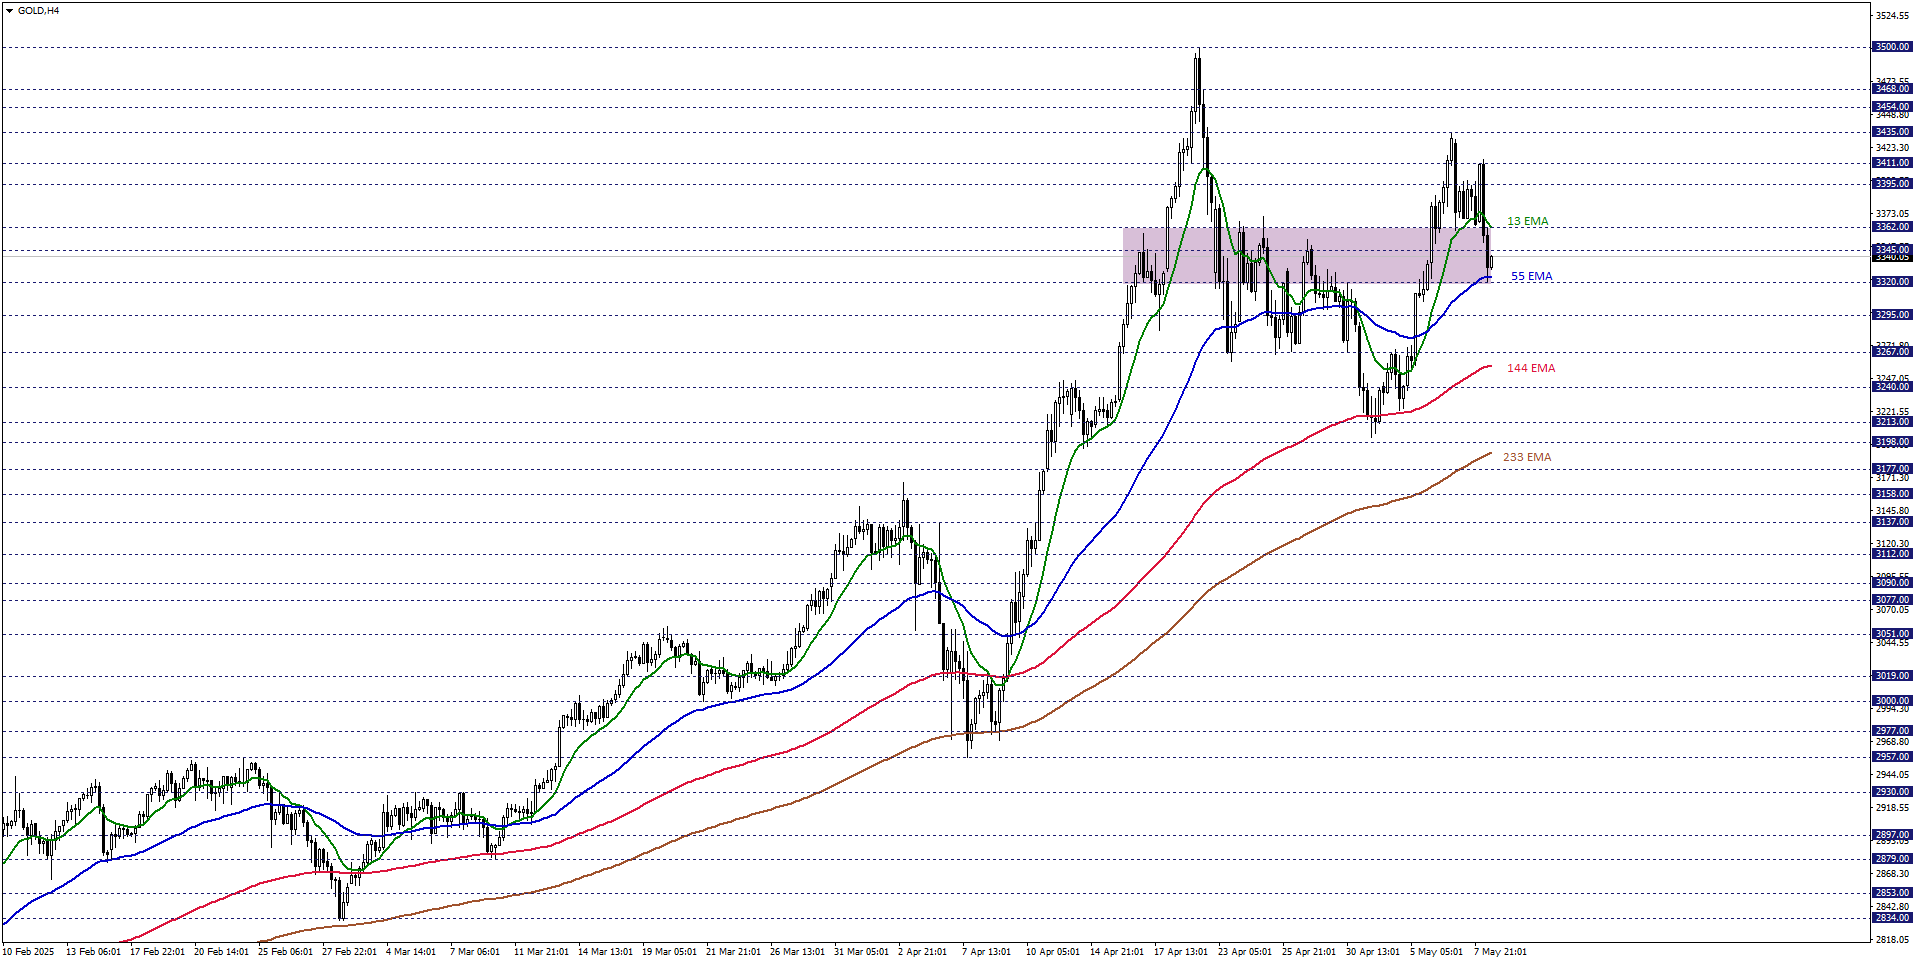Click the 5 May 05:01 time label

[x=1436, y=952]
